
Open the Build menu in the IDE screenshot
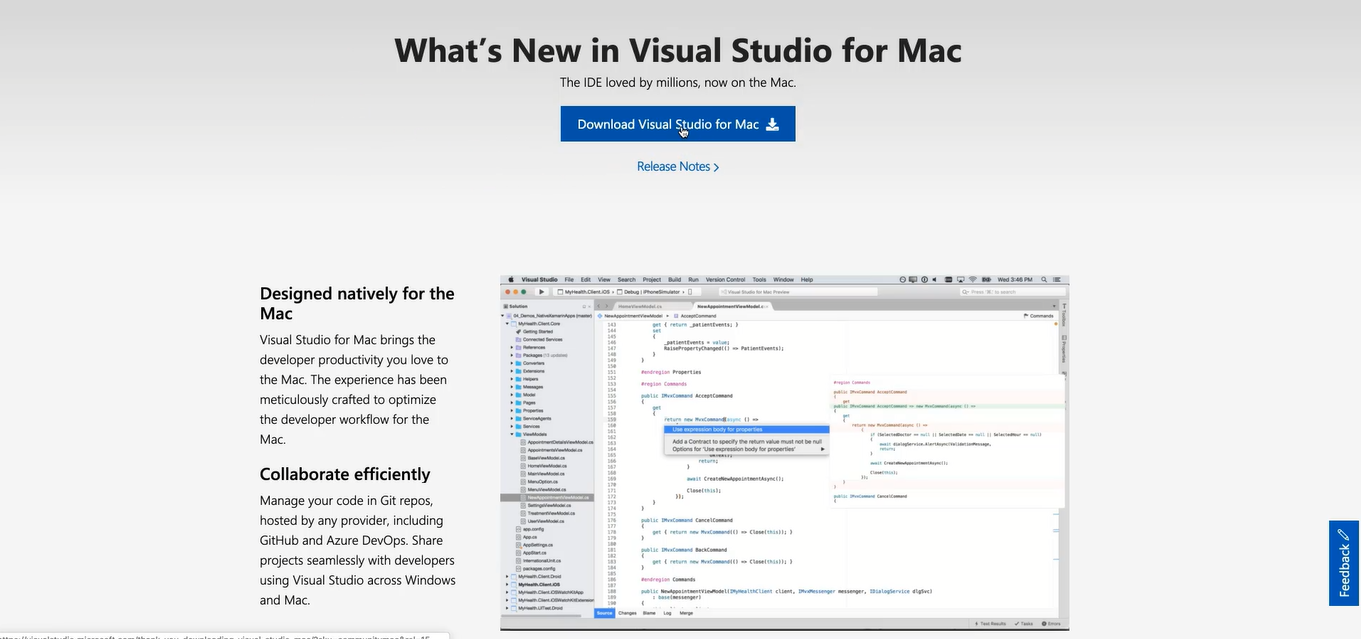tap(675, 280)
